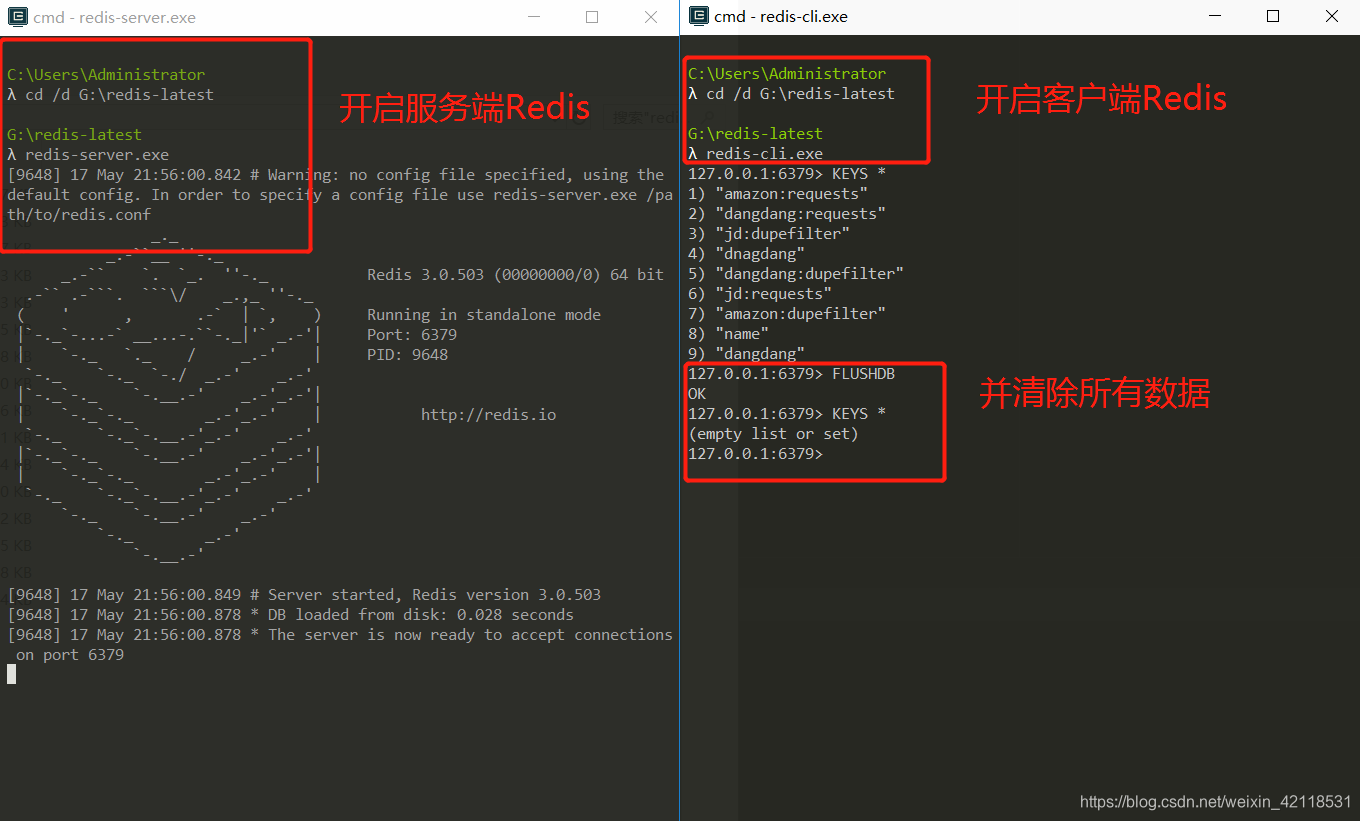Click the "dangdang:requests" key entry
Screen dimensions: 1360x821
coord(787,213)
